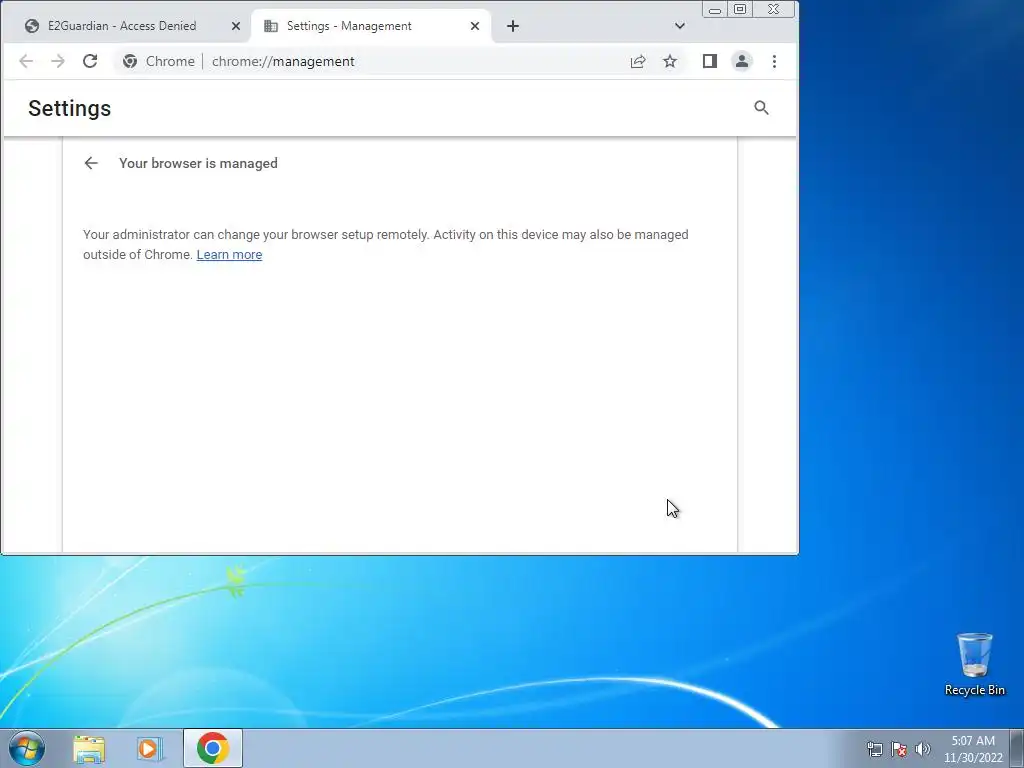Reload the current page
Viewport: 1024px width, 768px height.
coord(90,61)
